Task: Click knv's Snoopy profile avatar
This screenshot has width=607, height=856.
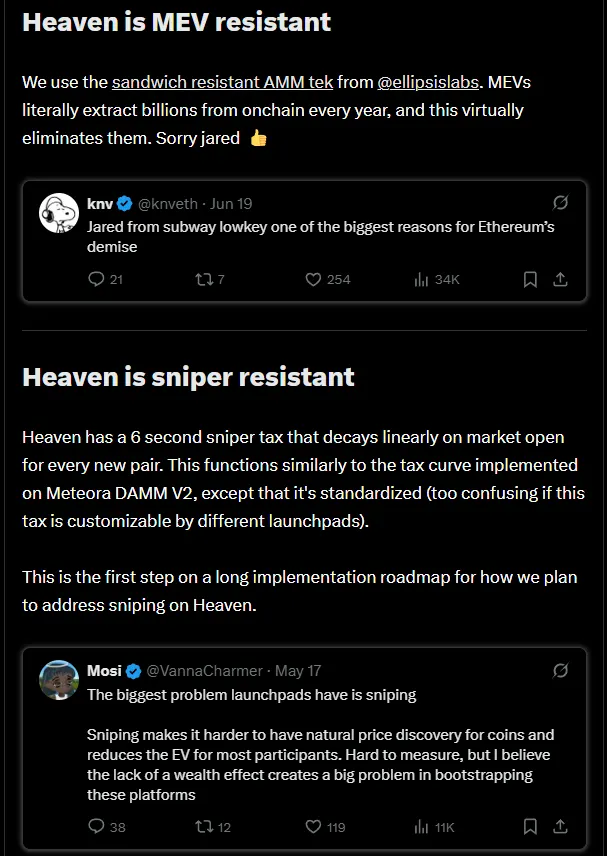Action: pos(59,213)
